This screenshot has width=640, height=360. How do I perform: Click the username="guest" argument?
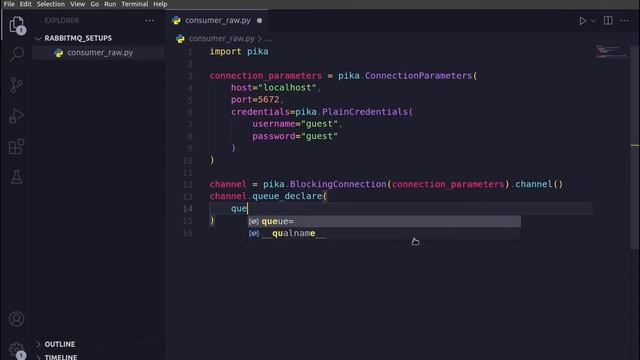tap(295, 124)
